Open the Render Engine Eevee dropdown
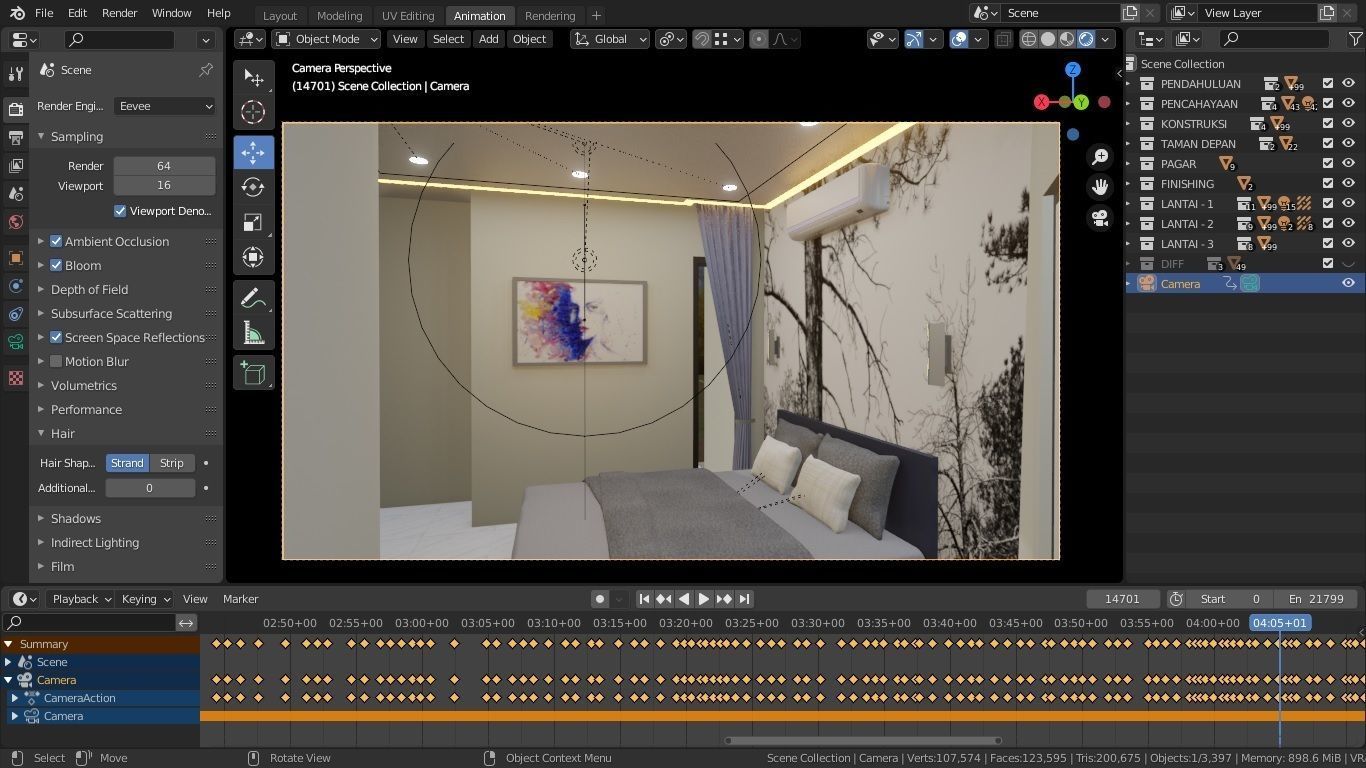1366x768 pixels. [x=164, y=106]
